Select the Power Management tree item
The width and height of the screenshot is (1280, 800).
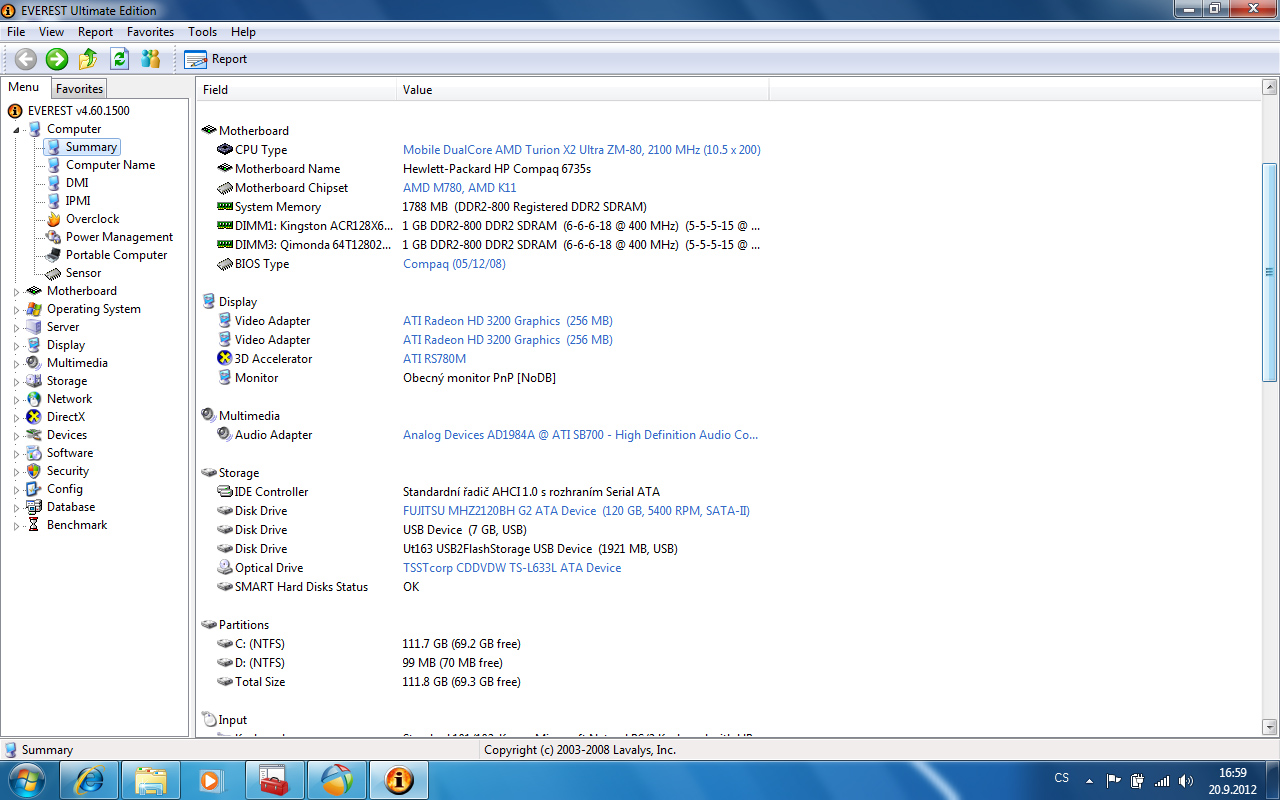pos(119,237)
